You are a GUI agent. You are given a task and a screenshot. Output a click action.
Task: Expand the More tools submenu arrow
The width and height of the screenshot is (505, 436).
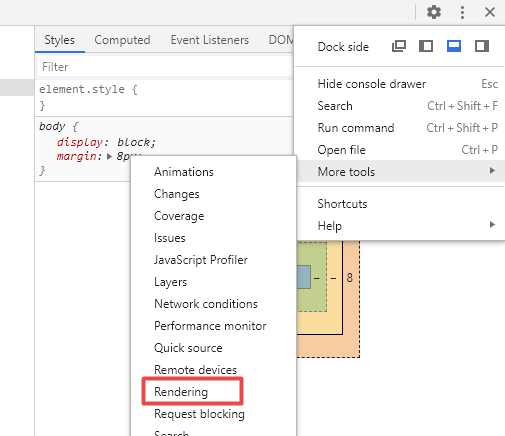coord(492,171)
